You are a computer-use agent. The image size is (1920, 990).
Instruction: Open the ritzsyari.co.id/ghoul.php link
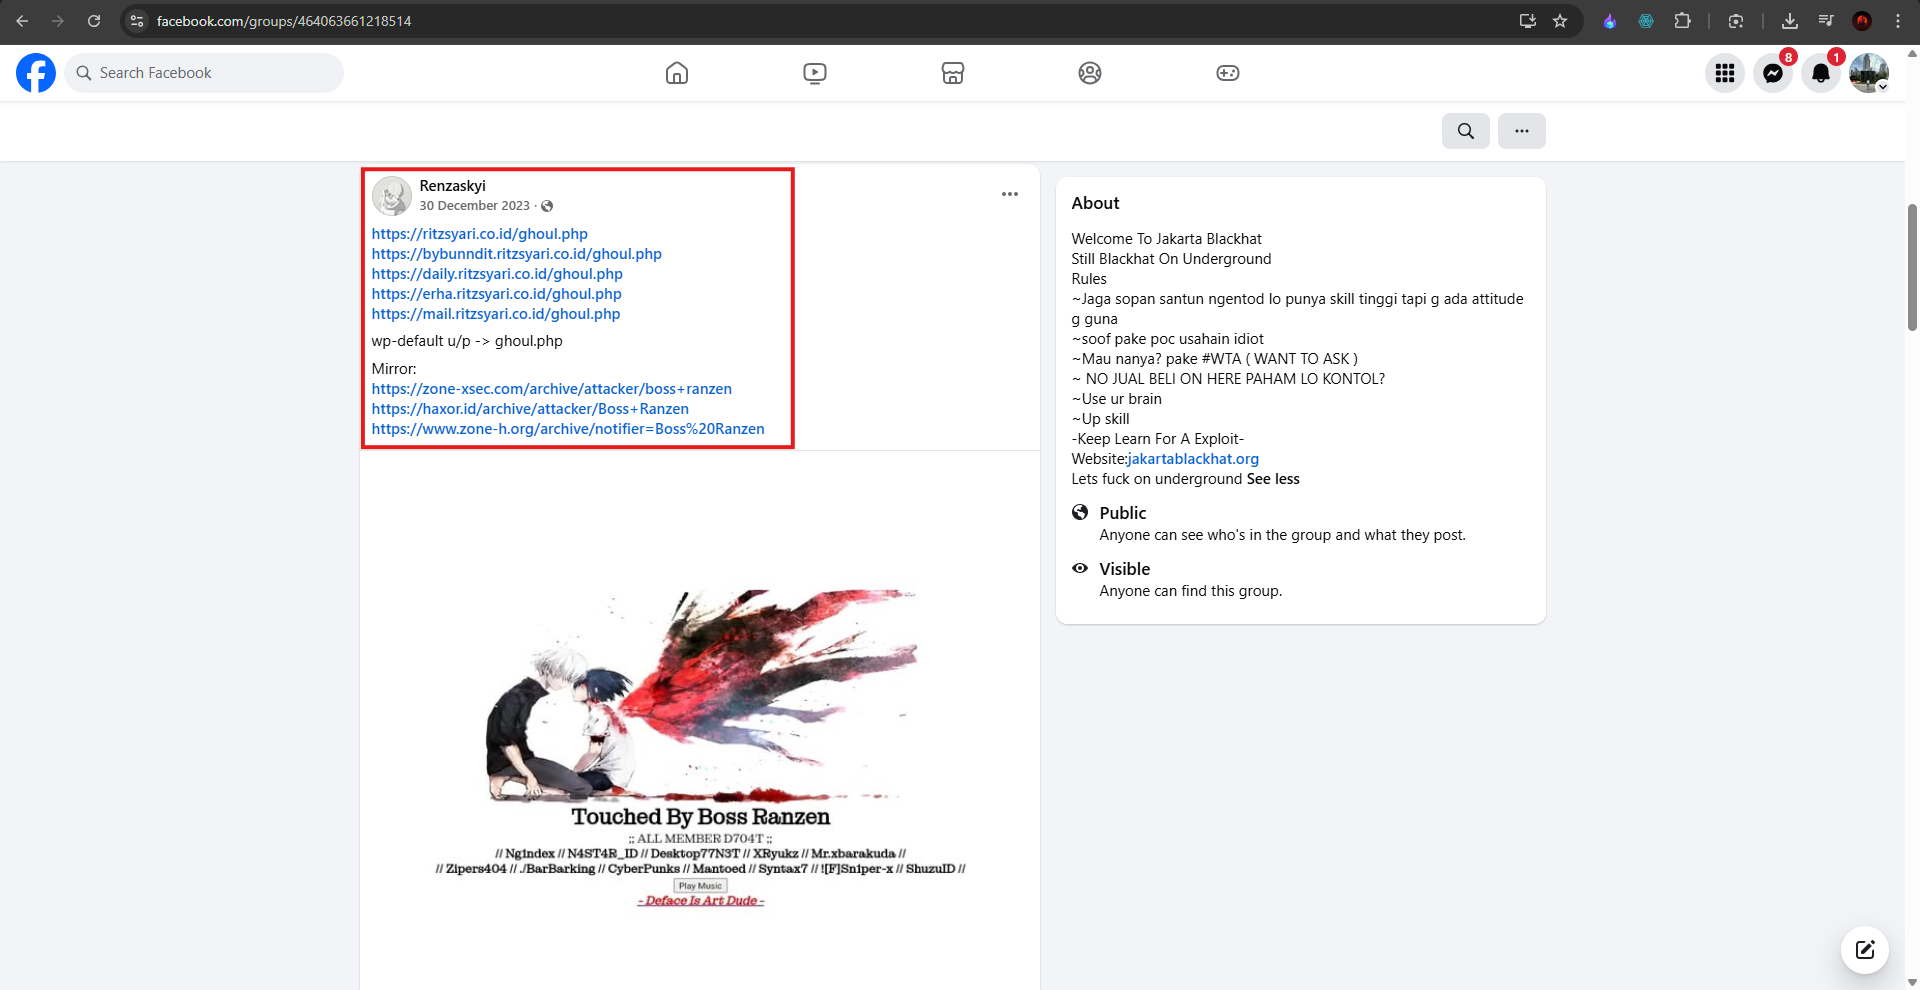480,234
